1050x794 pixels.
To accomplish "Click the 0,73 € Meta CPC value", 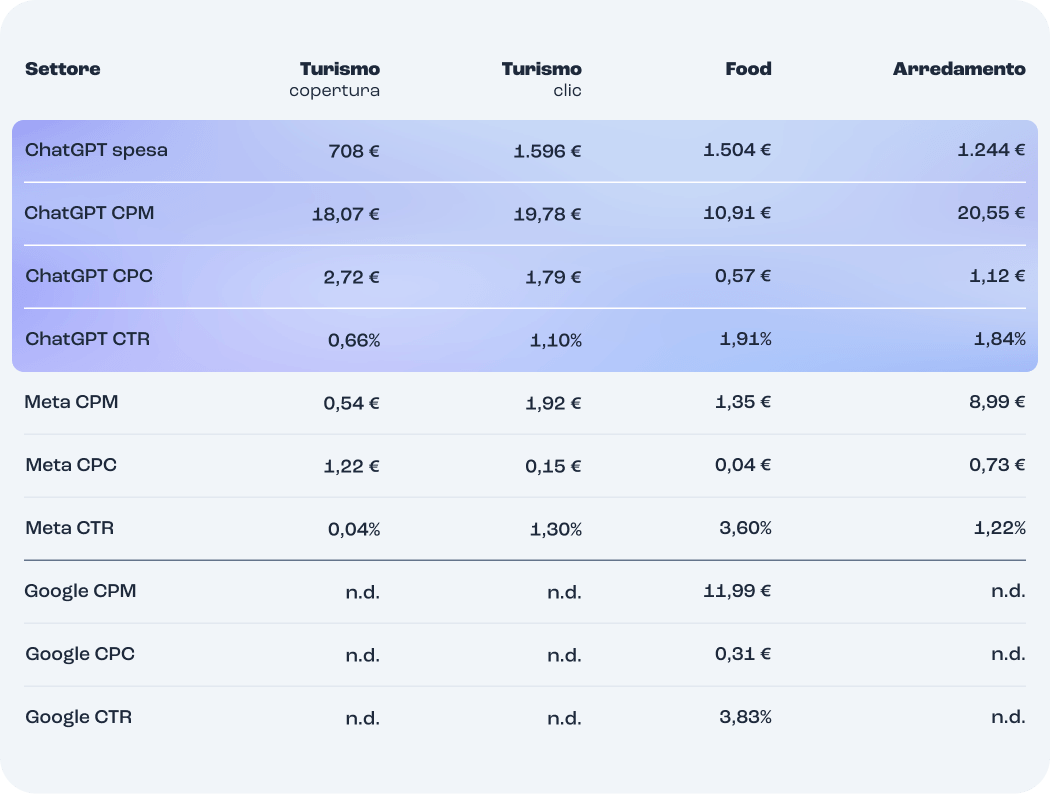I will tap(998, 465).
